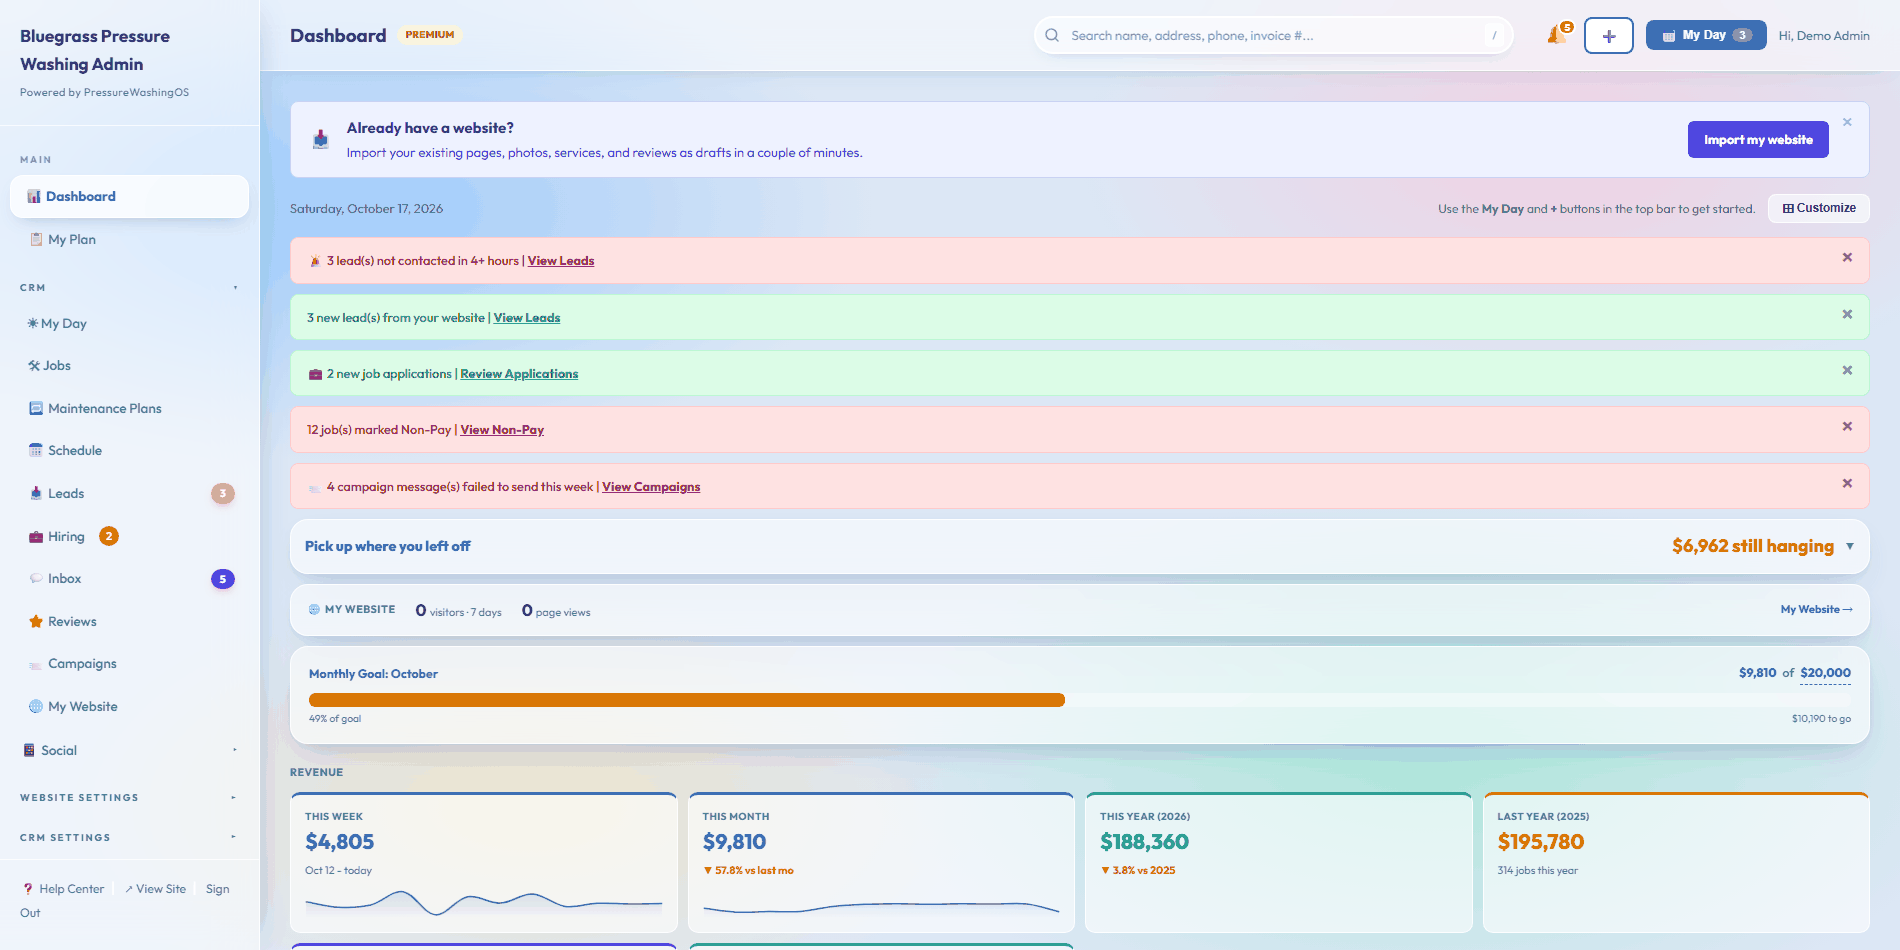Click the My Day sun icon in sidebar
1900x950 pixels.
(33, 323)
